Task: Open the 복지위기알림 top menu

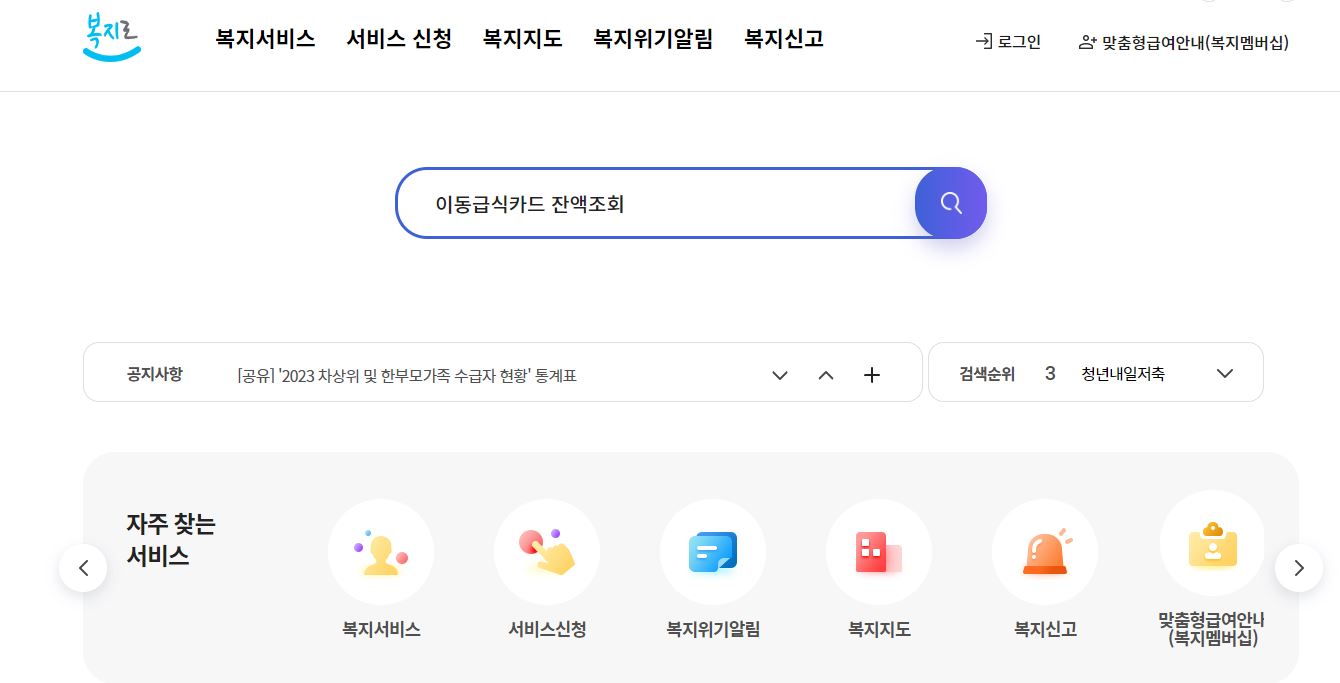Action: [653, 39]
